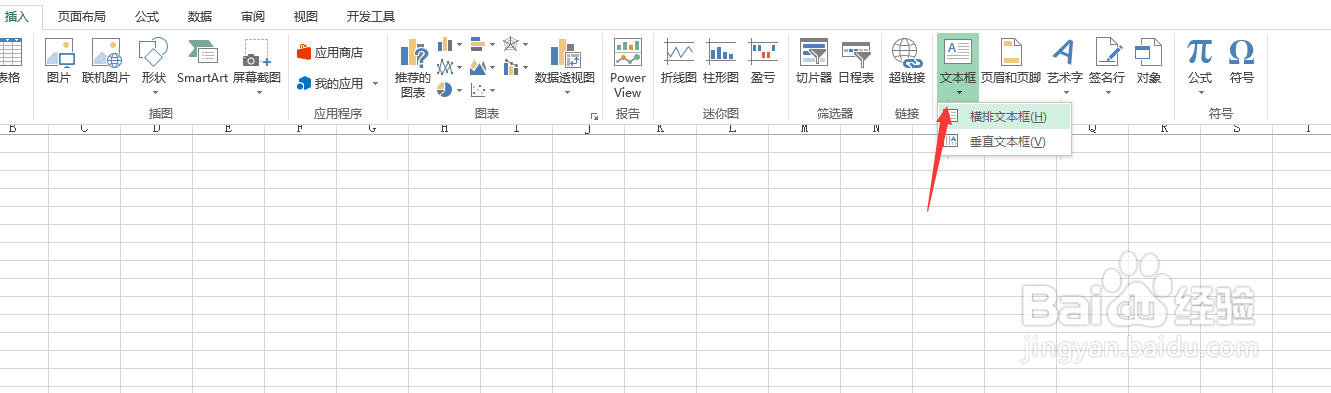Open the 屏幕截图 screenshot menu

257,66
